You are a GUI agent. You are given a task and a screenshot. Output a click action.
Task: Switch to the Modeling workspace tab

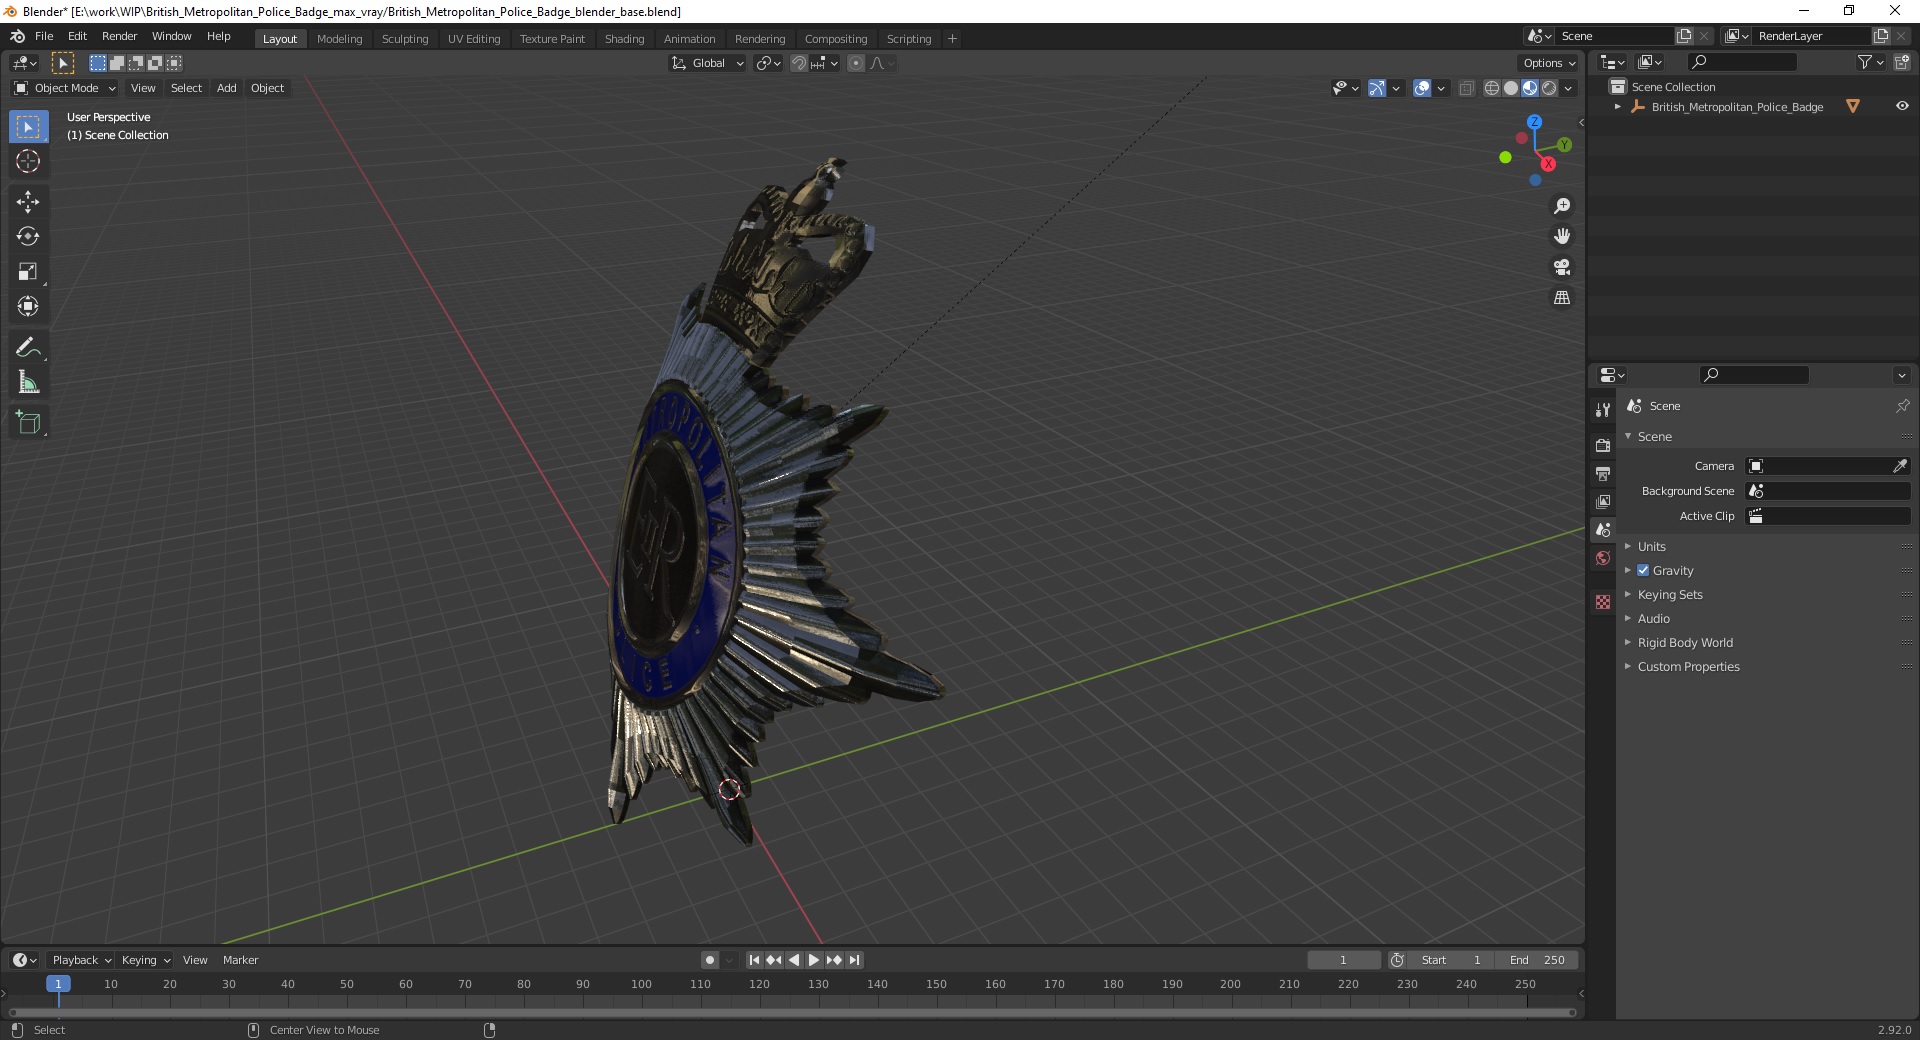coord(339,38)
